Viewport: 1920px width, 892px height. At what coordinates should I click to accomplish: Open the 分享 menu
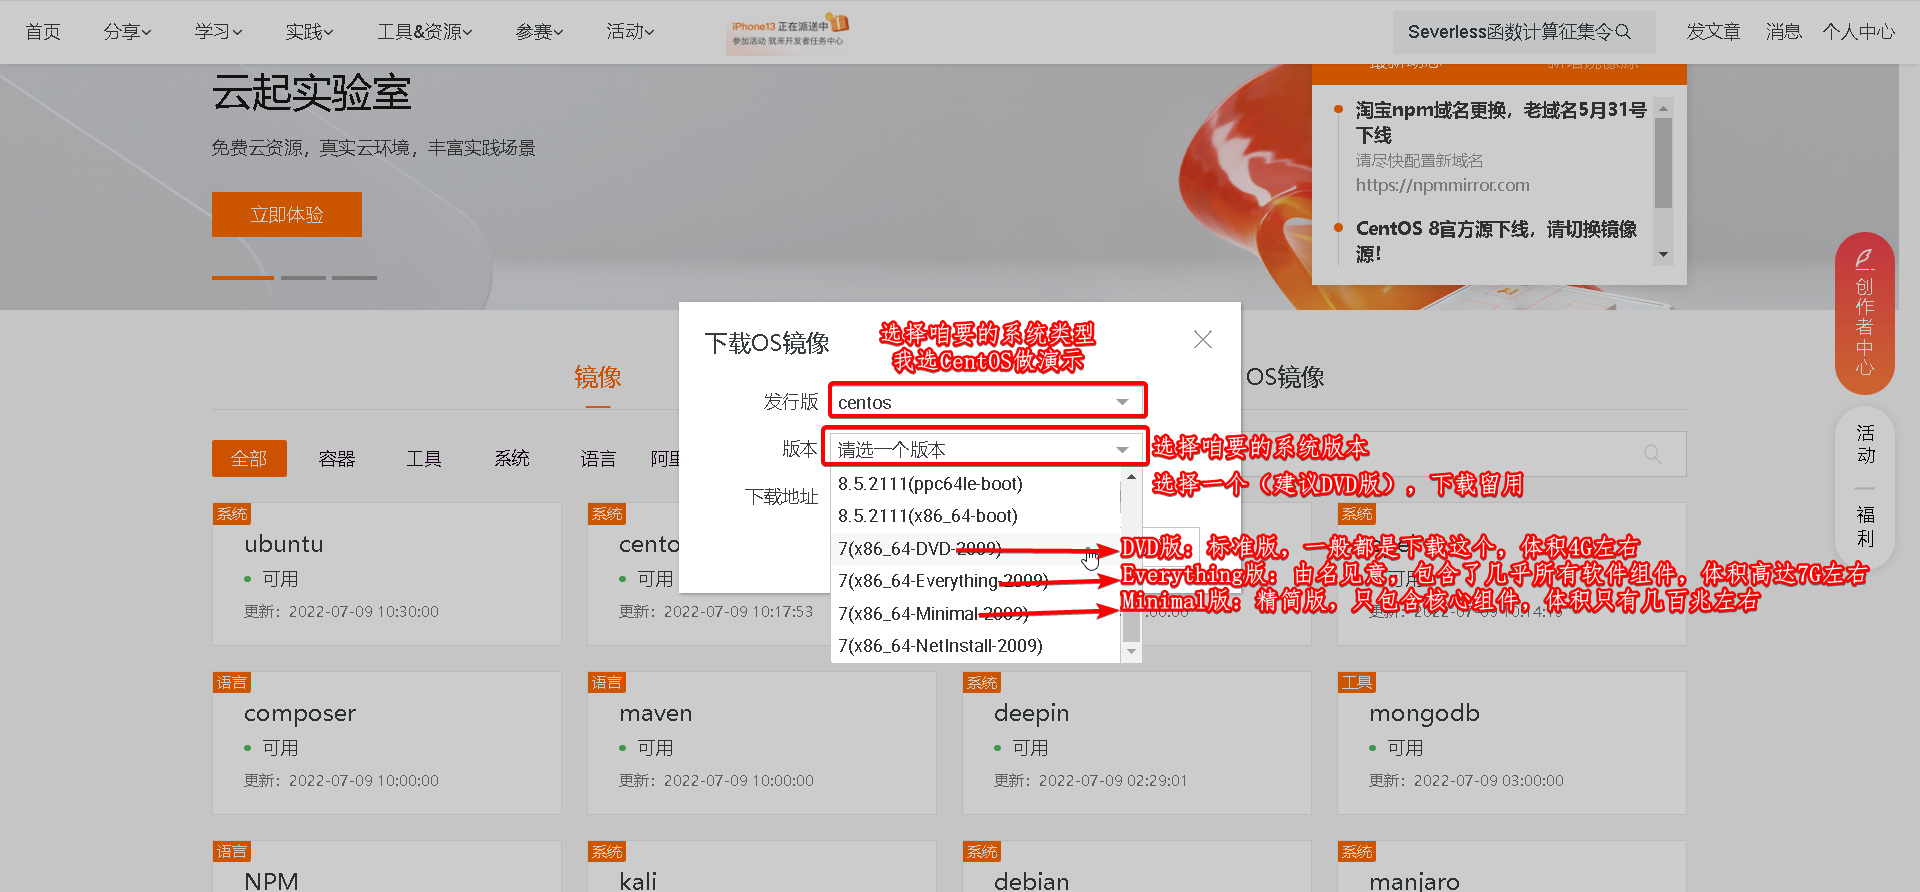(127, 32)
